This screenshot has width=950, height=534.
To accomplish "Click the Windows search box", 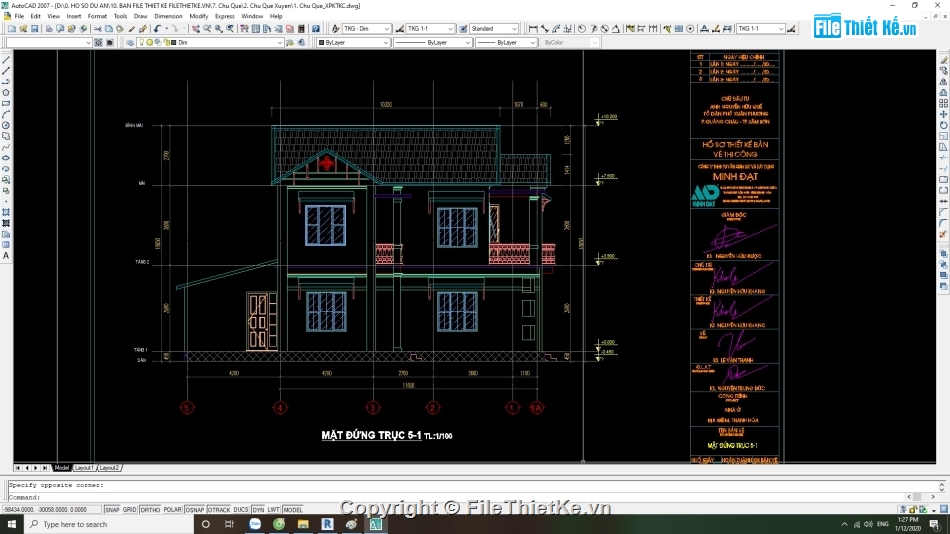I will [x=109, y=524].
